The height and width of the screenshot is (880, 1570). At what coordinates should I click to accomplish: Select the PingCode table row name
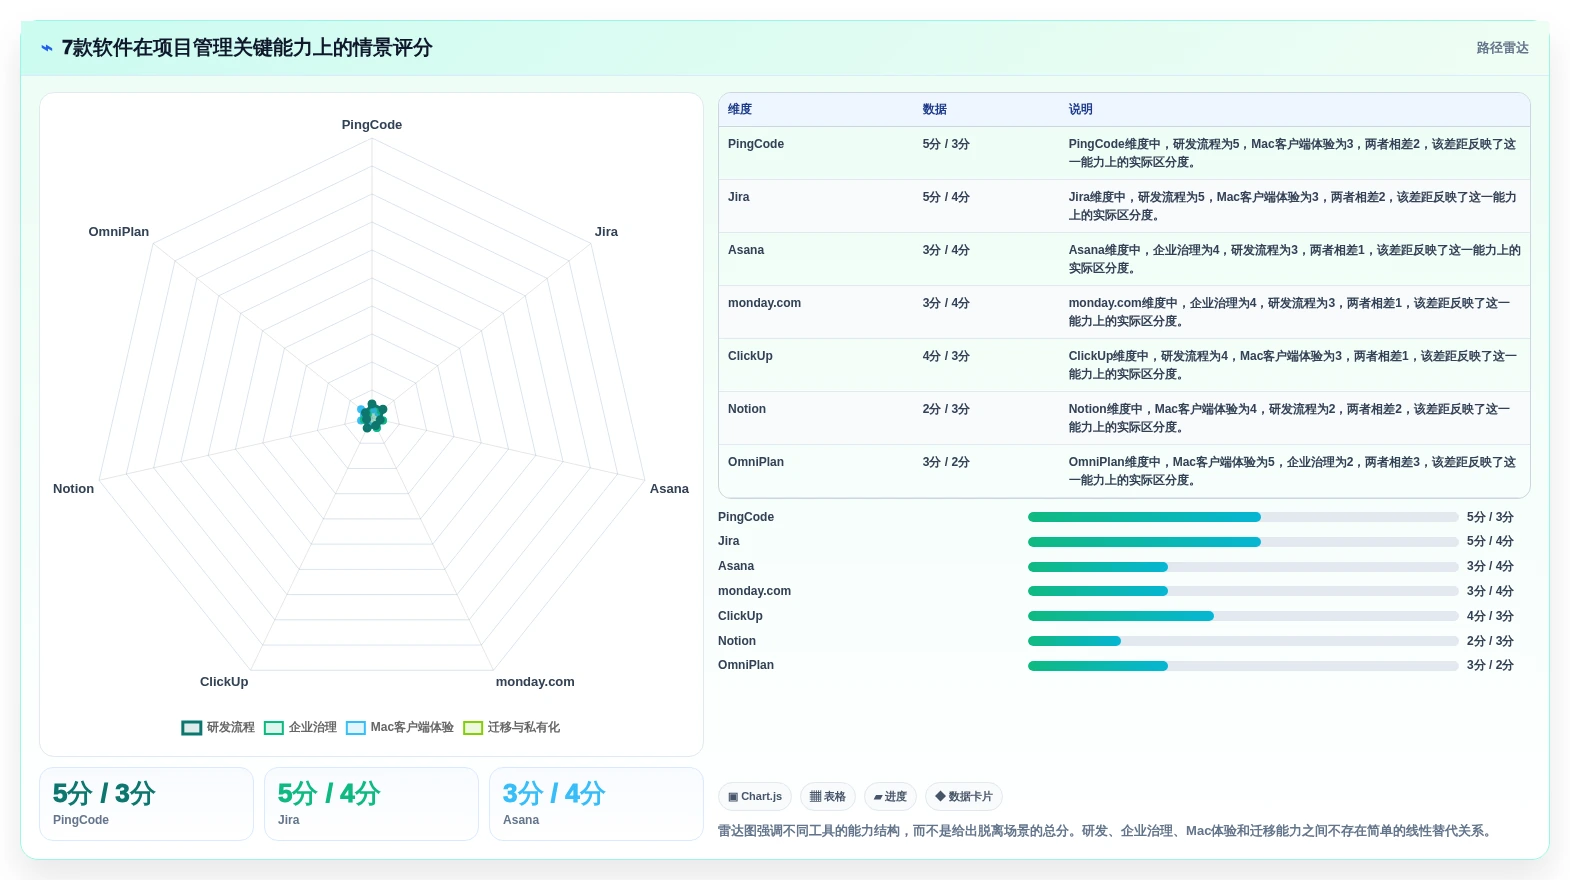(756, 144)
